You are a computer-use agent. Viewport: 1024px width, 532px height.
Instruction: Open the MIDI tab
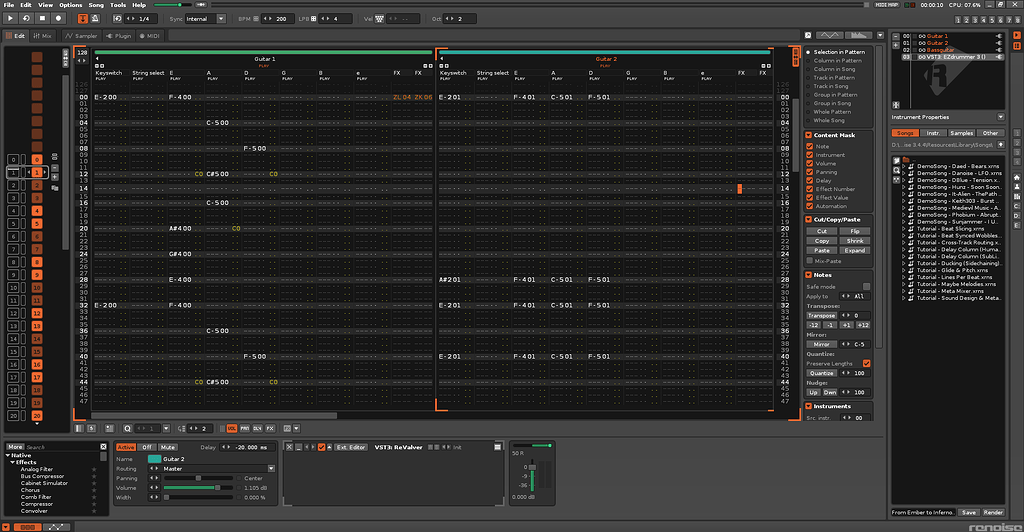point(149,36)
